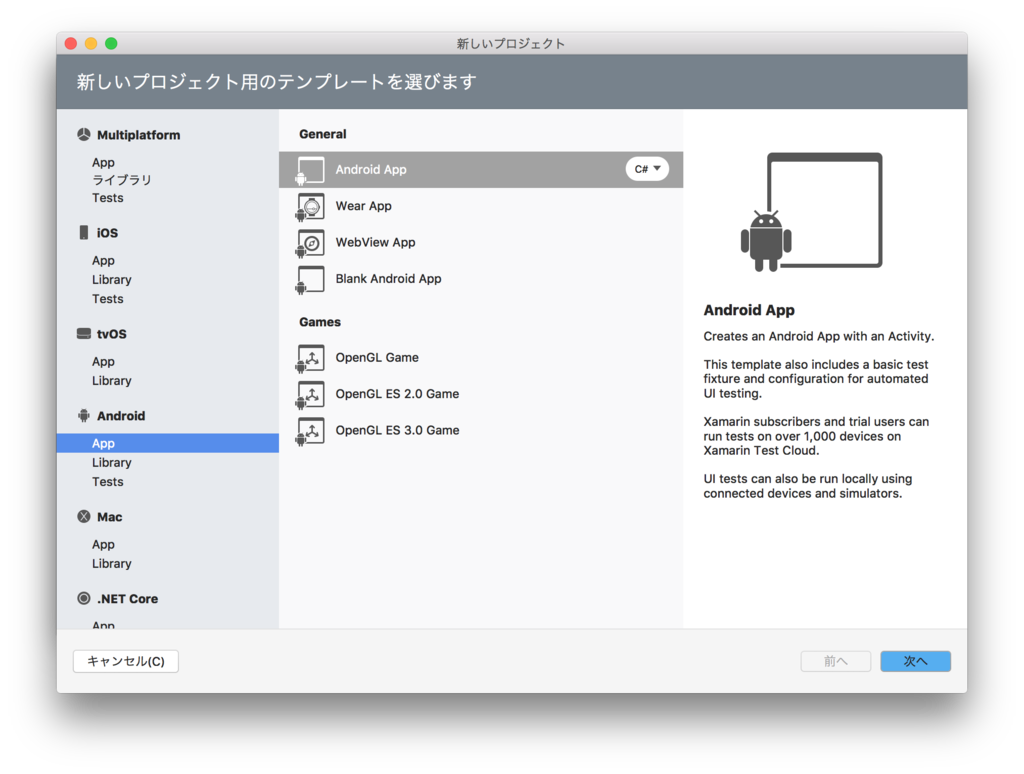Click the Android heading label

[x=121, y=416]
